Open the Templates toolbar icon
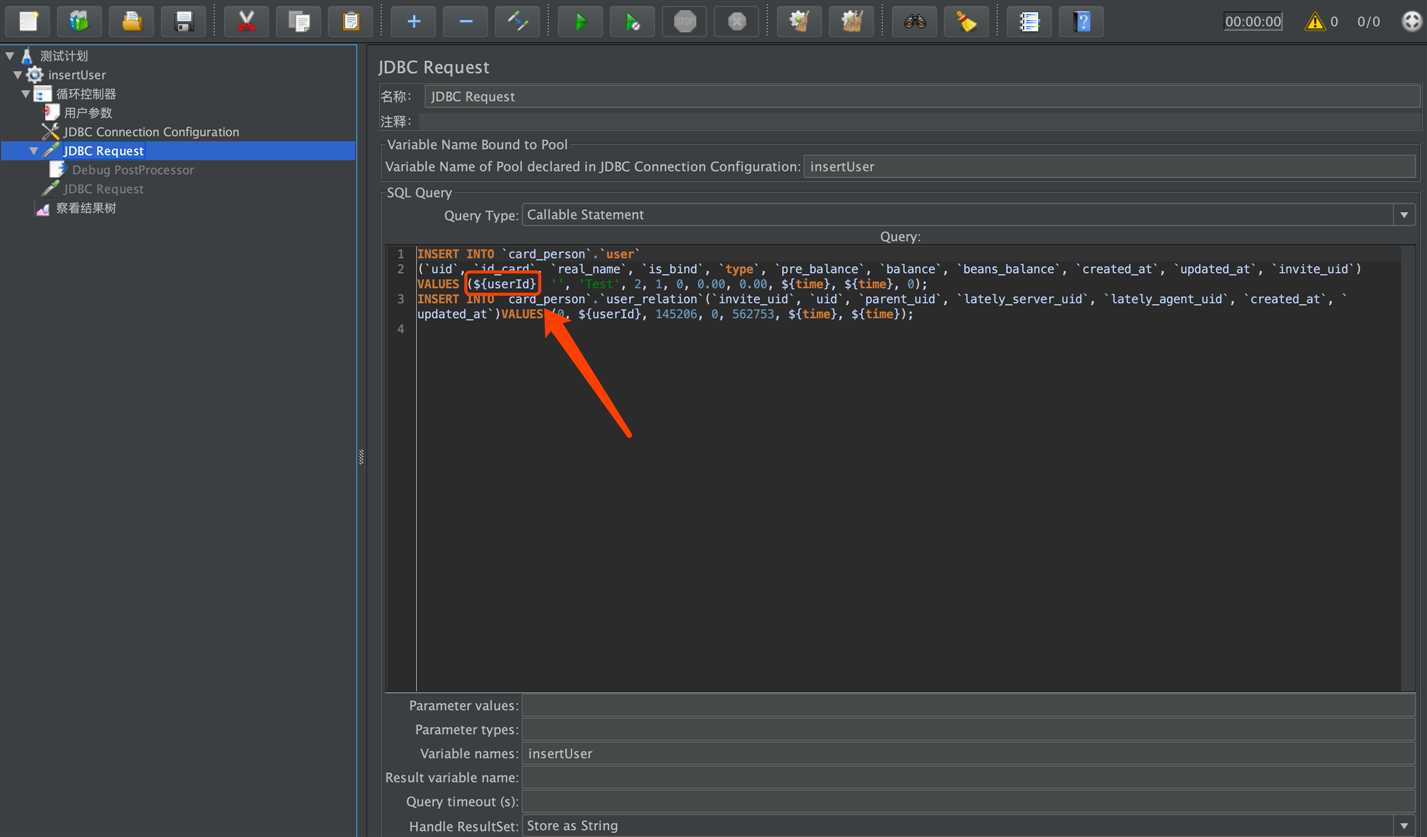This screenshot has height=837, width=1427. [x=79, y=21]
